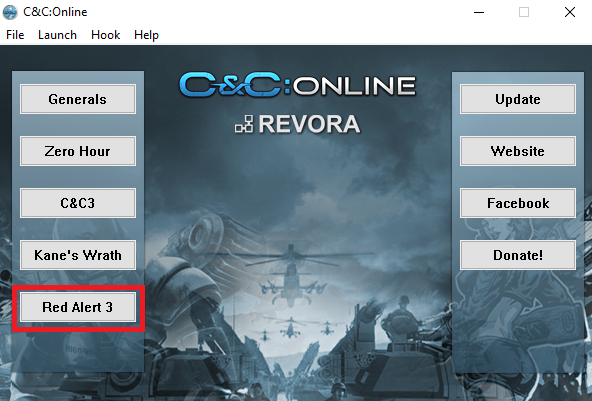
Task: Open the Launch menu
Action: [57, 35]
